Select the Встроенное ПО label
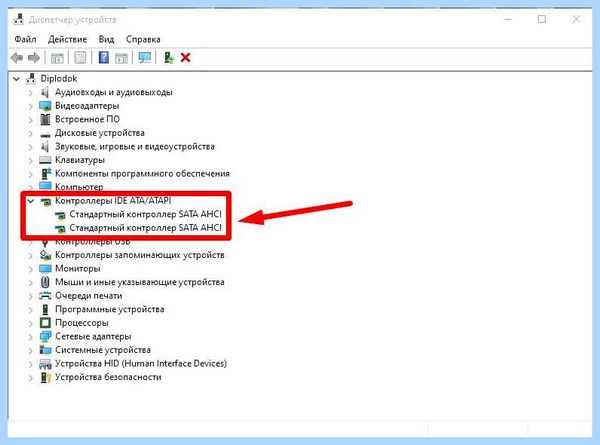The height and width of the screenshot is (445, 600). 87,119
